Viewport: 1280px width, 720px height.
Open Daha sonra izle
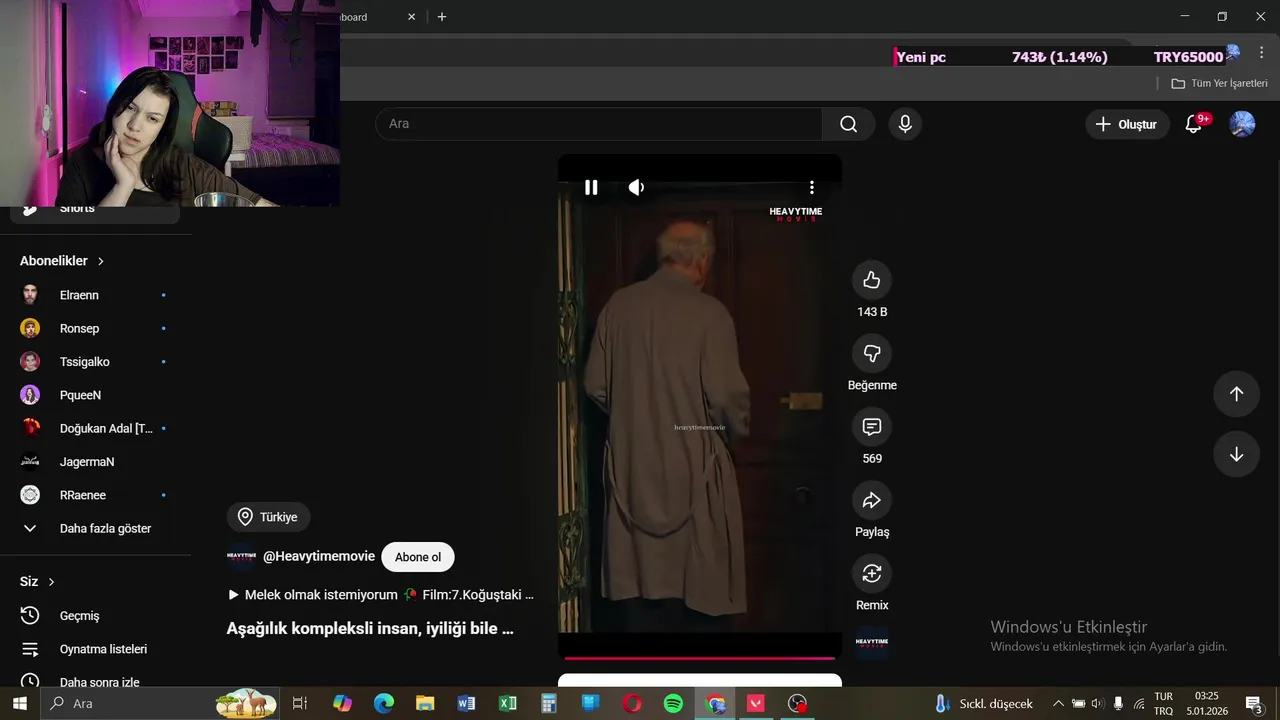[95, 682]
